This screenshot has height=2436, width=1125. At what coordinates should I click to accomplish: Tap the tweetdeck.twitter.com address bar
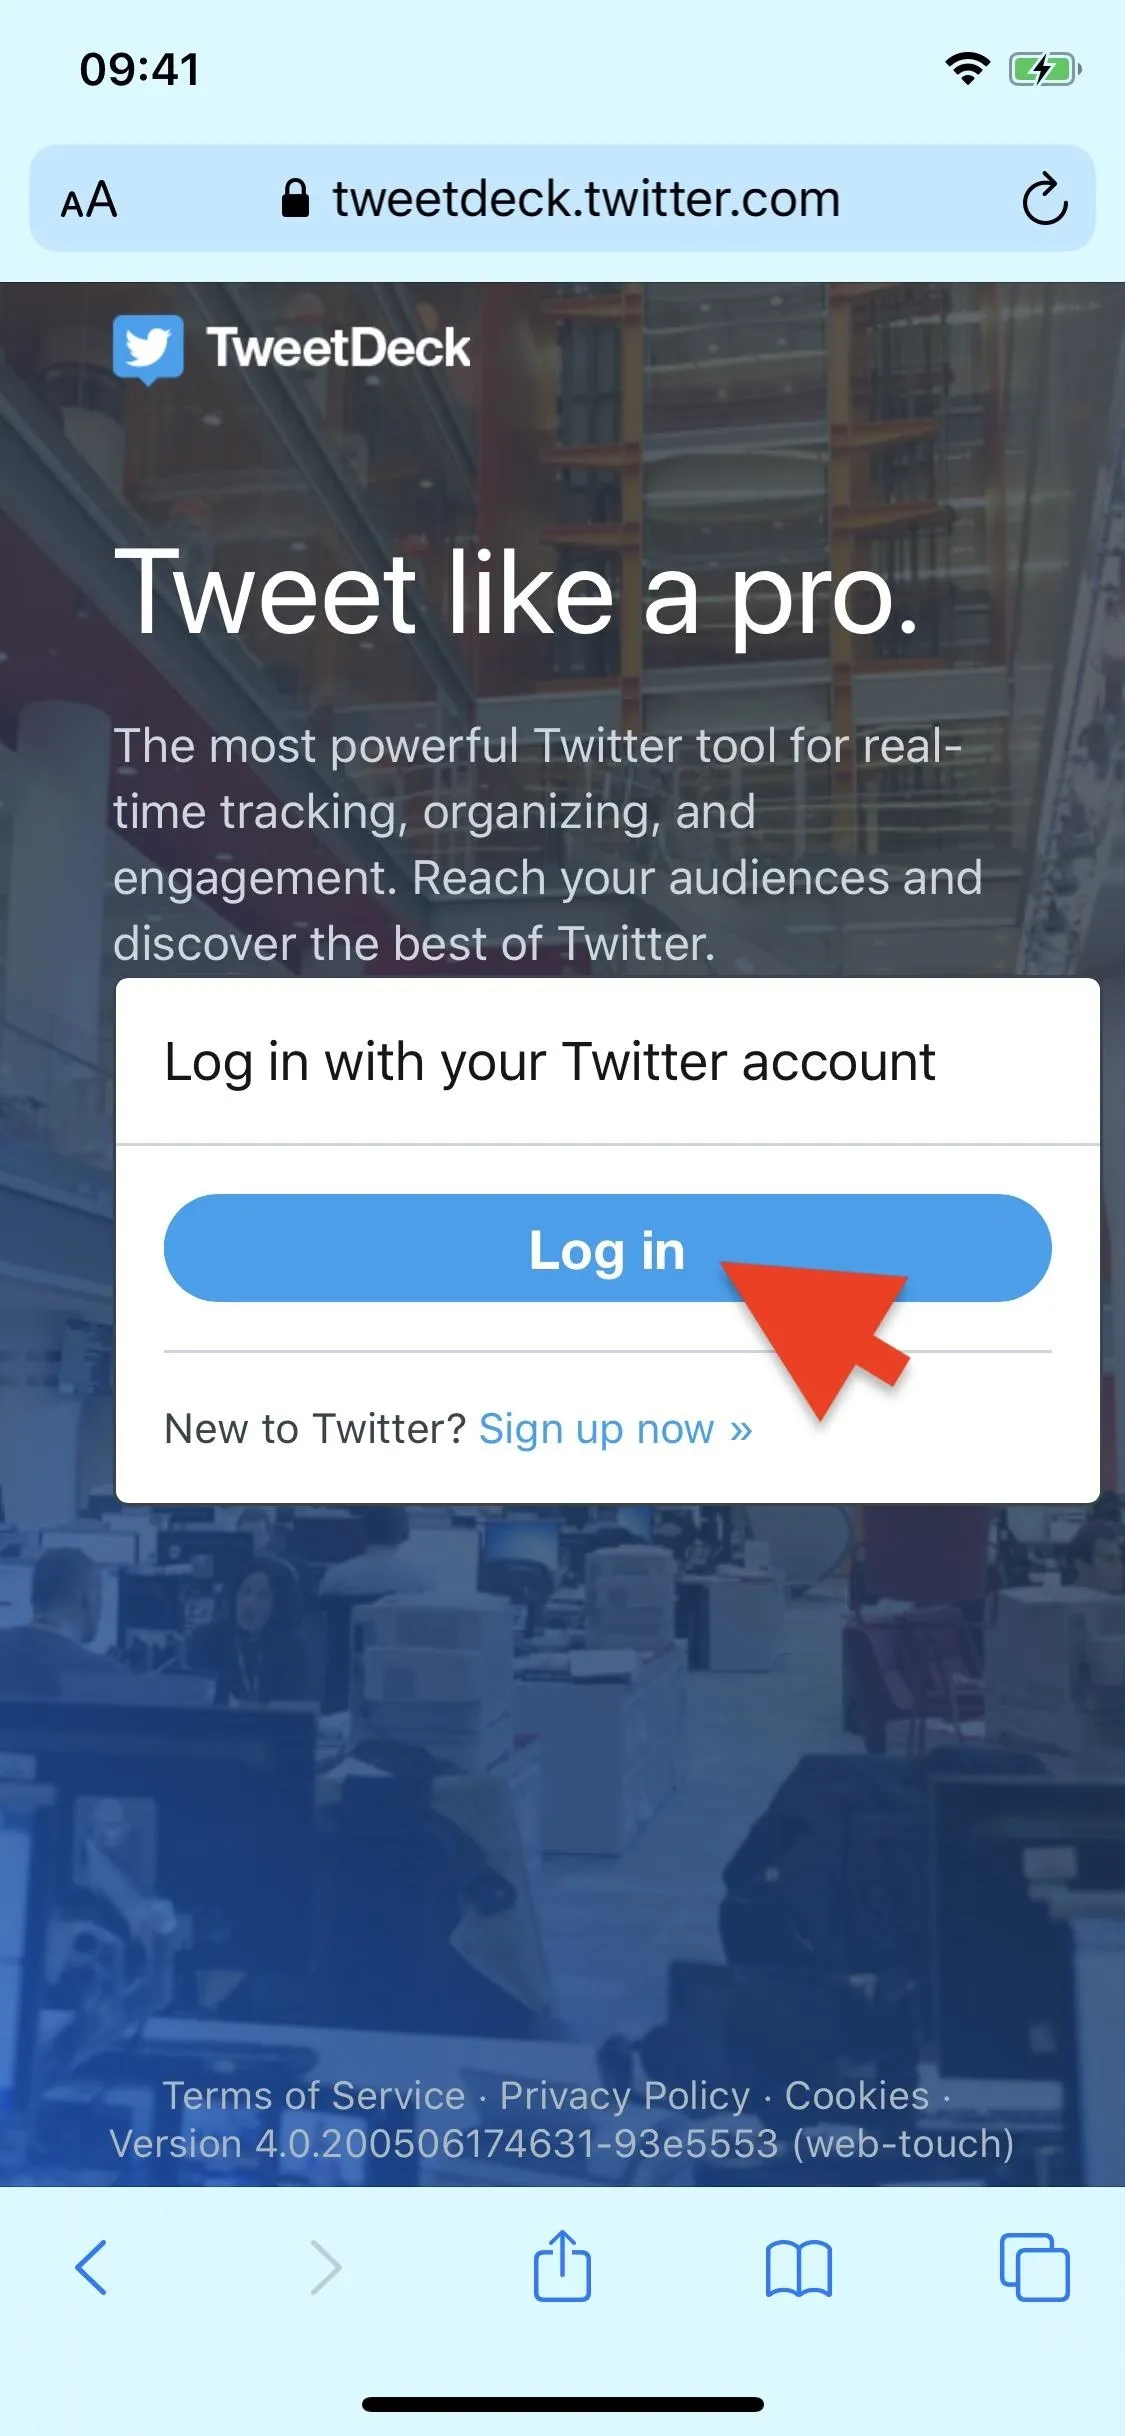pyautogui.click(x=562, y=198)
